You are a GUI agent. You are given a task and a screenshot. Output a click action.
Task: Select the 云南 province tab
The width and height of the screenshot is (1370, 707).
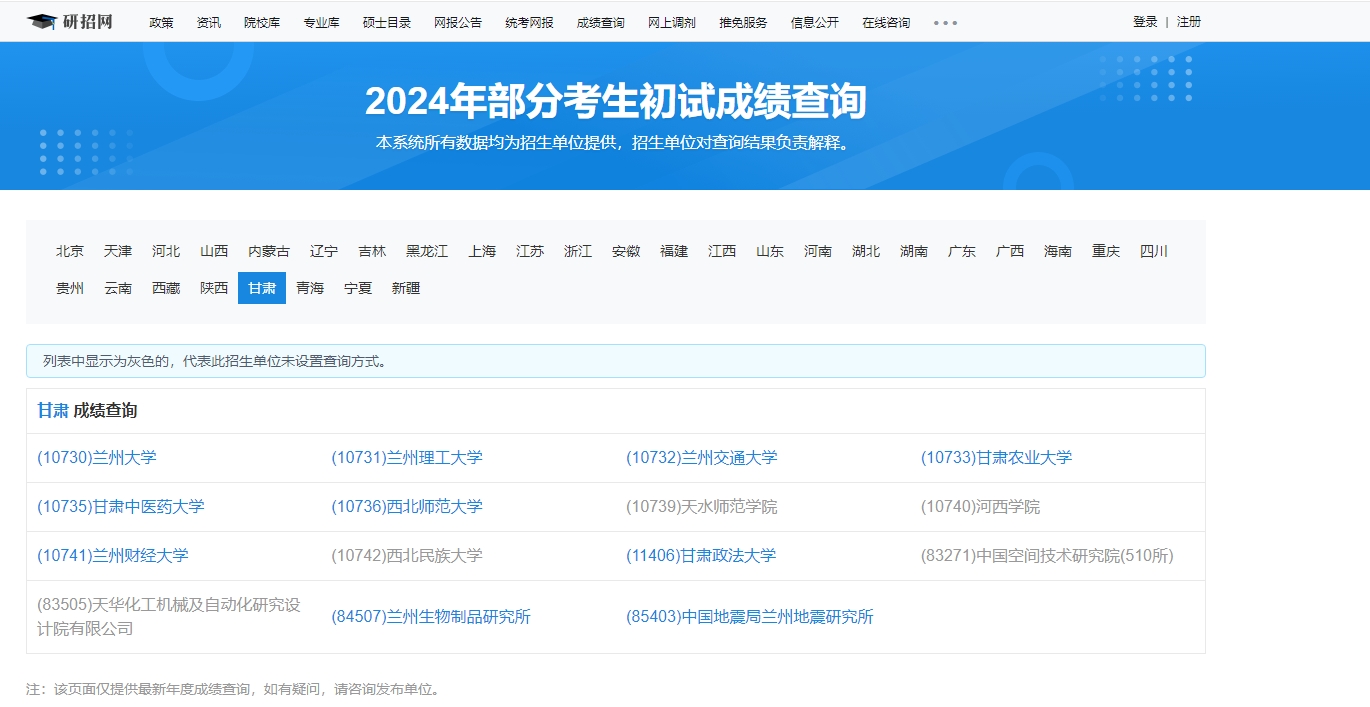tap(118, 288)
